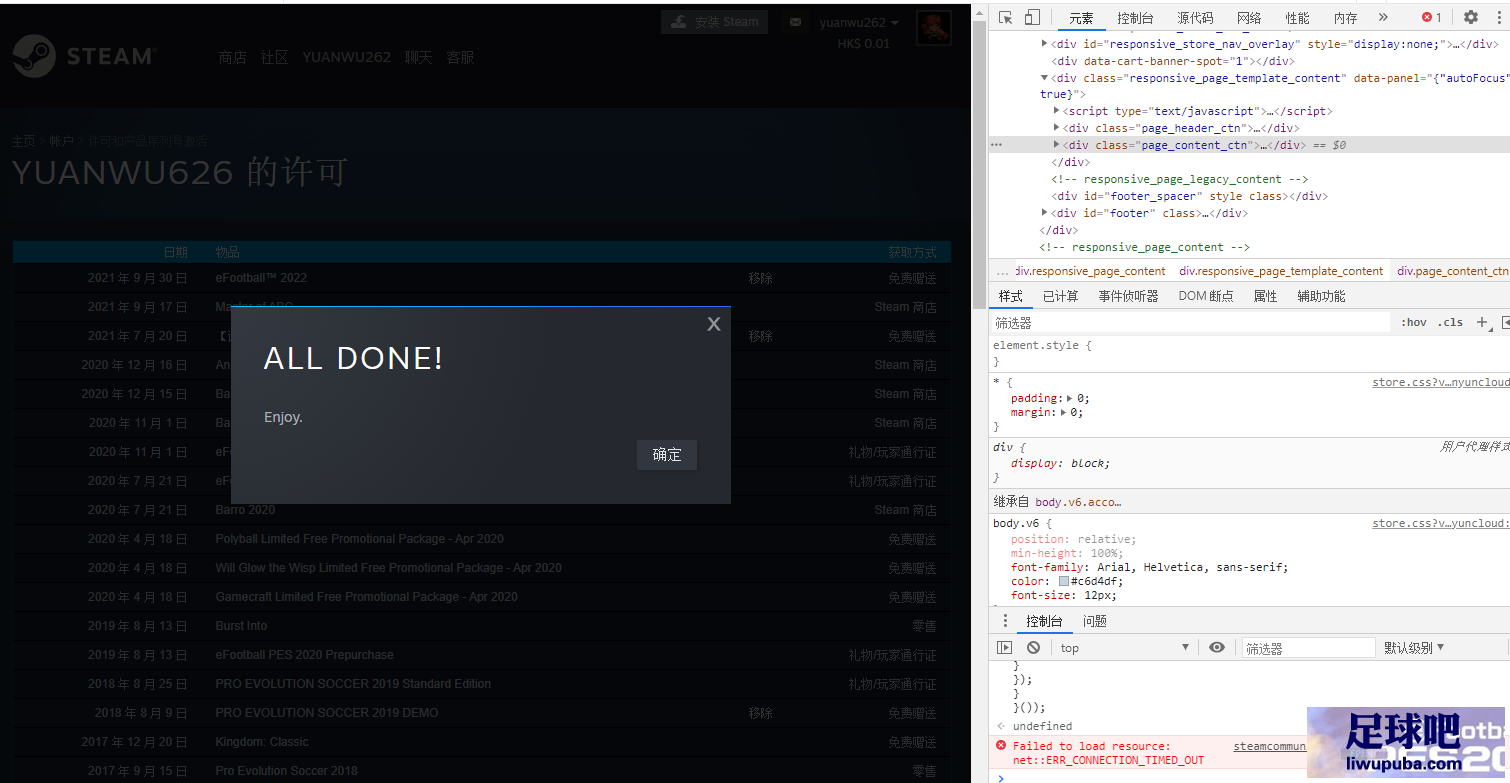This screenshot has width=1510, height=783.
Task: Toggle the device toolbar icon in DevTools
Action: pos(1033,17)
